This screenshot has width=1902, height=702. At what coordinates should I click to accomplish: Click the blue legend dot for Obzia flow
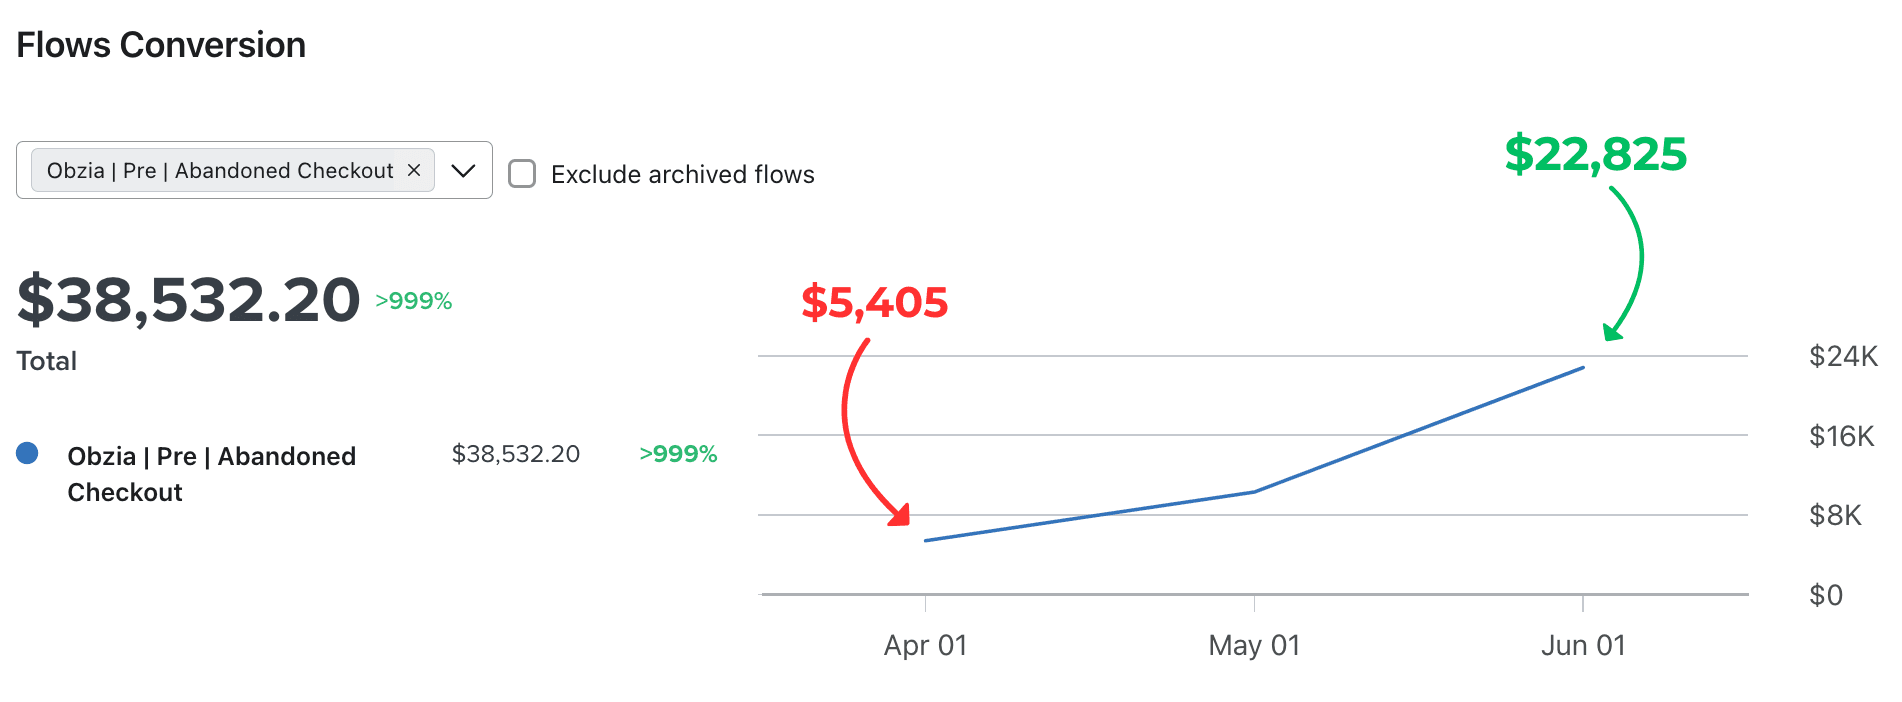[28, 454]
